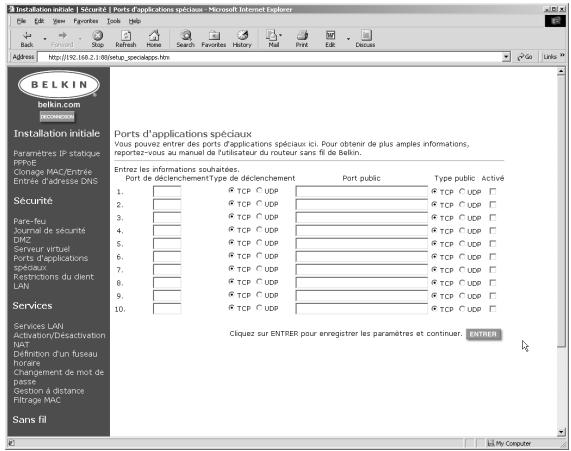
Task: Reload the page with Refresh icon
Action: click(x=126, y=39)
